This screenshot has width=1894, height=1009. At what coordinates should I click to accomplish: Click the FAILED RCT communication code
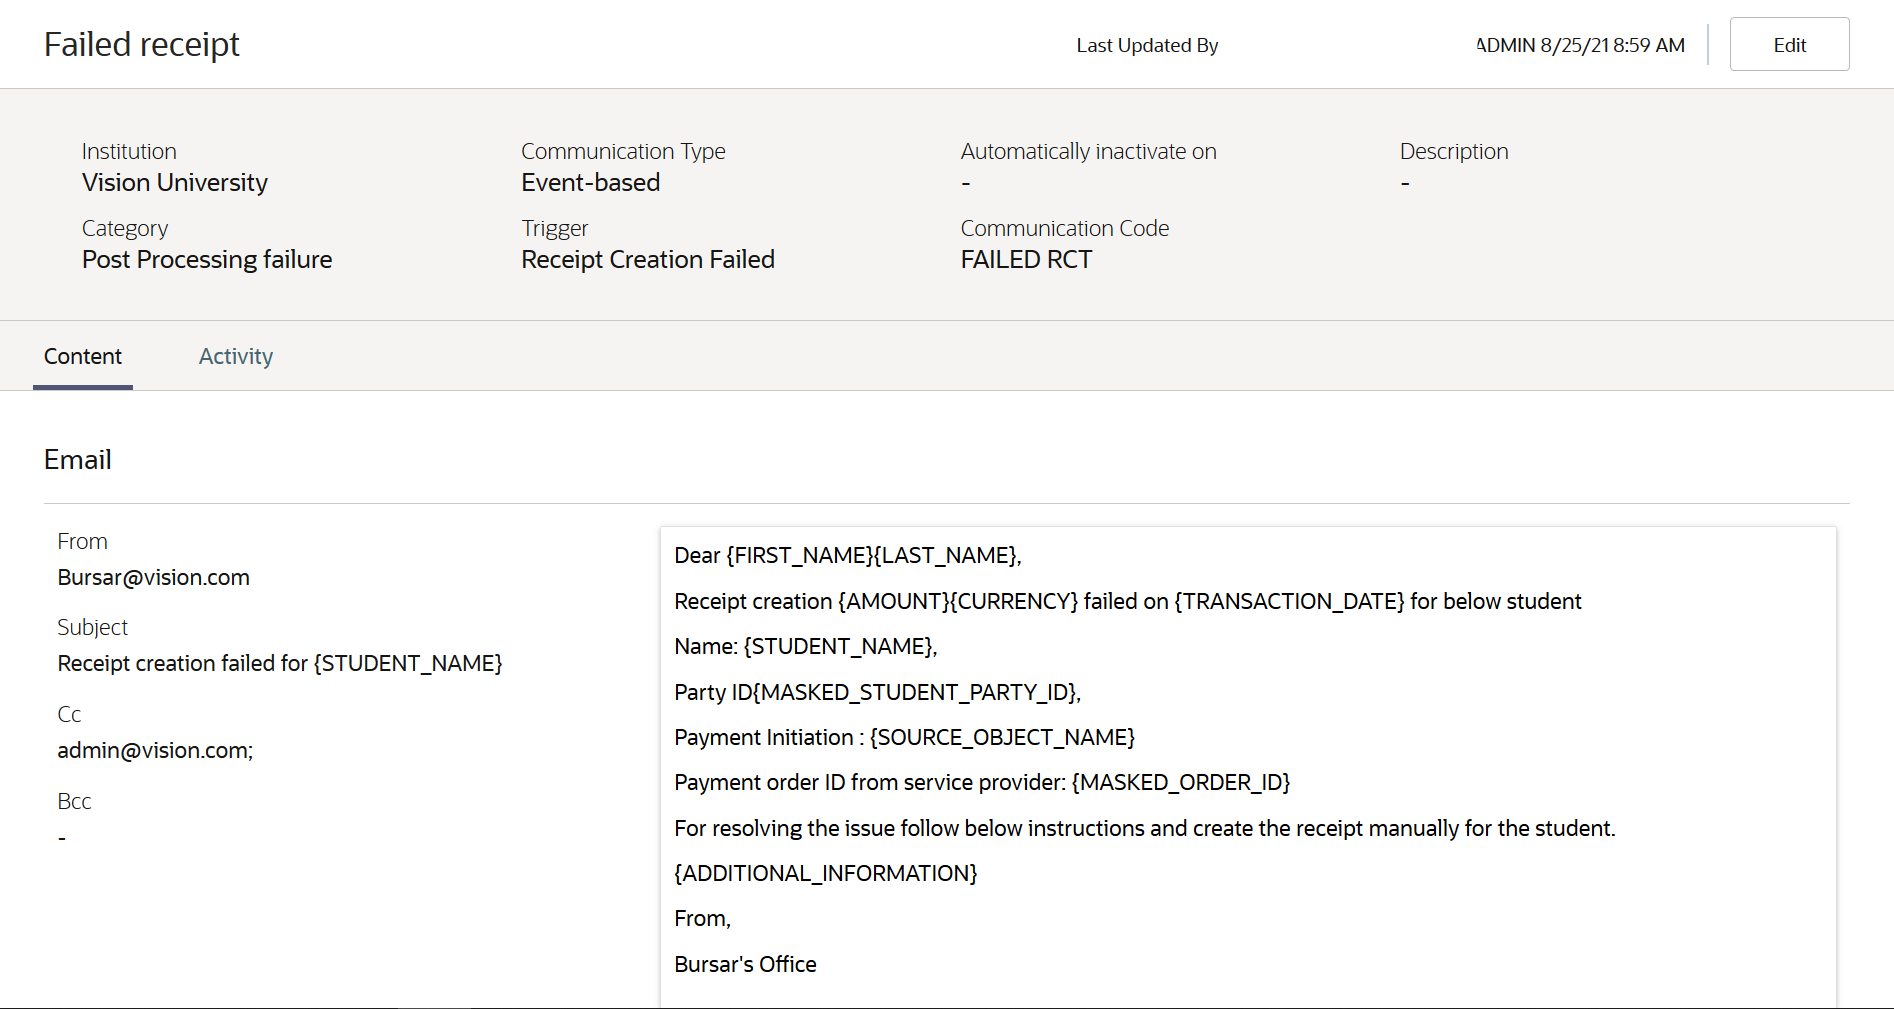(1026, 260)
